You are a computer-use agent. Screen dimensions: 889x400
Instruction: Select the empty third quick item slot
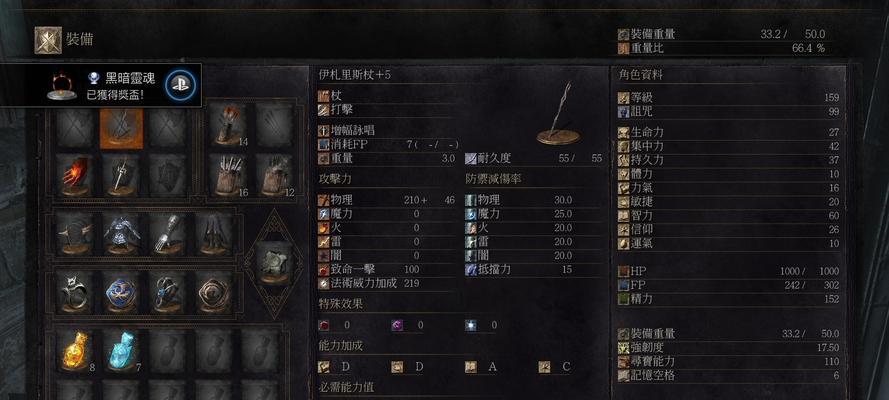[168, 351]
